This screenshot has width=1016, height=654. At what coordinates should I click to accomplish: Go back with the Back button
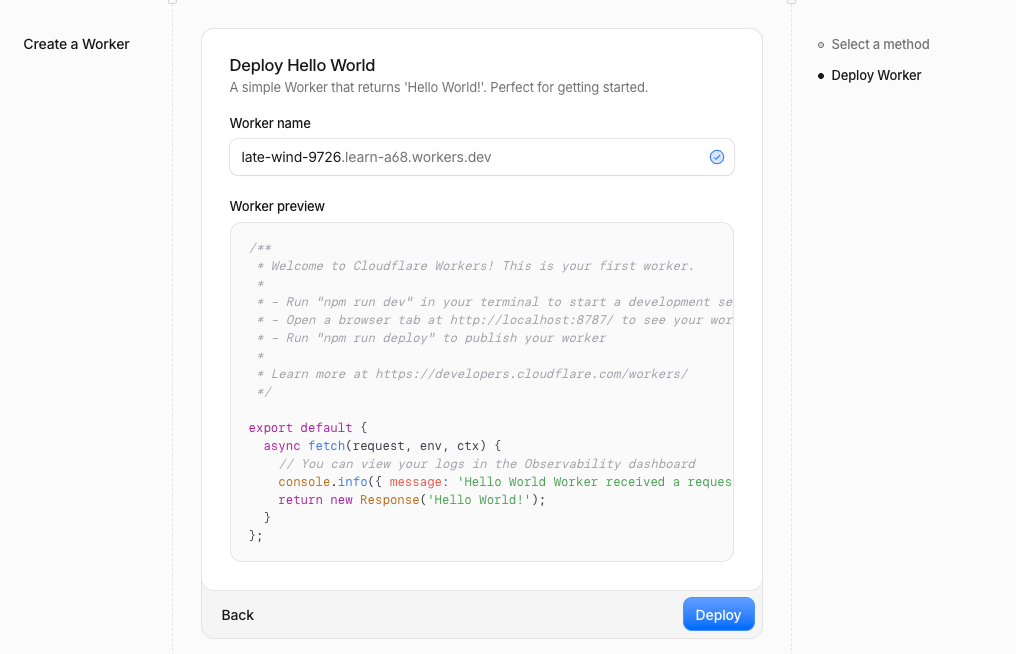pos(237,615)
